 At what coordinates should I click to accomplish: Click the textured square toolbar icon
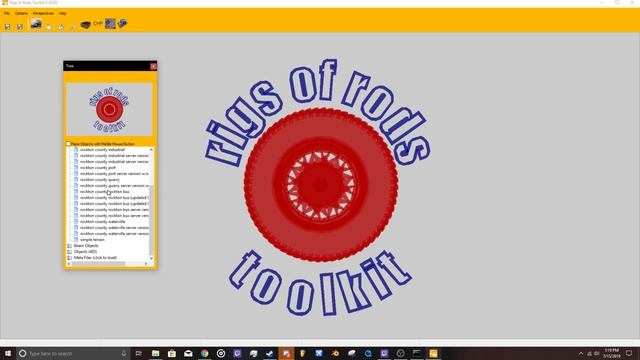[110, 24]
